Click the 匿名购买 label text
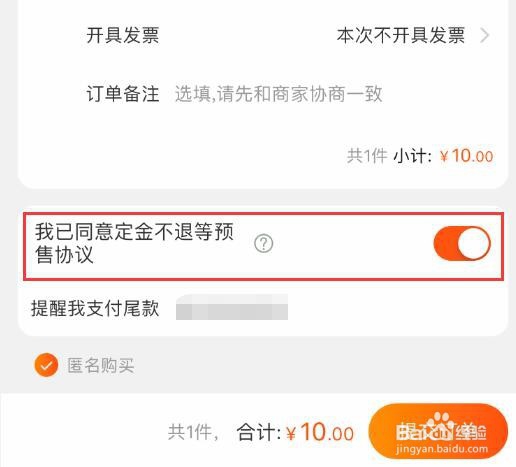 pos(101,365)
